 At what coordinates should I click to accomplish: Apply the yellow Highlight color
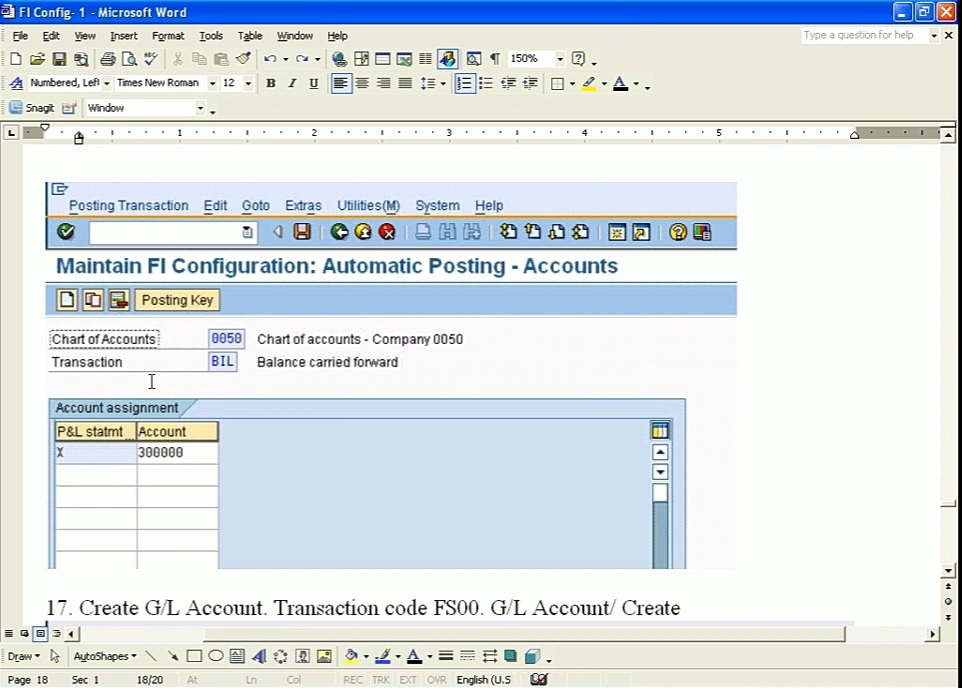point(588,83)
